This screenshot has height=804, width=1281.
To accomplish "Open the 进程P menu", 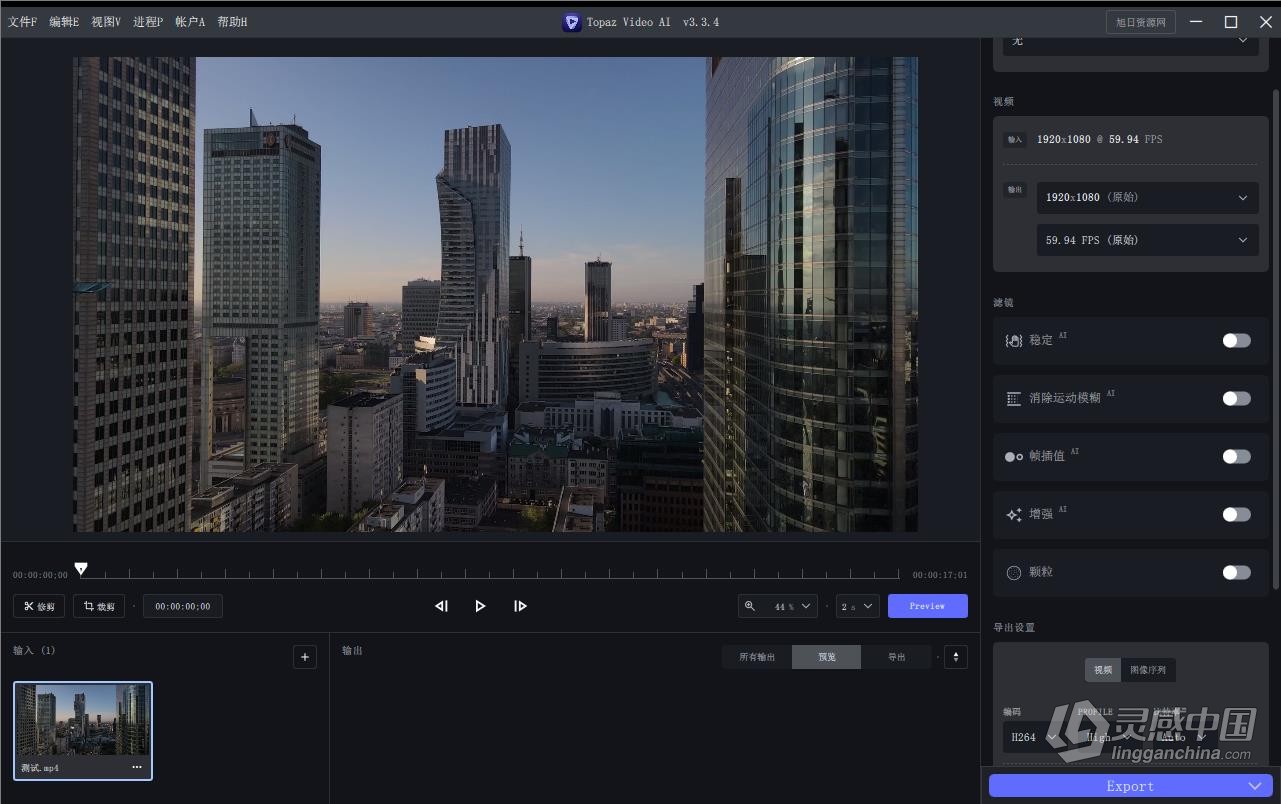I will pyautogui.click(x=148, y=22).
